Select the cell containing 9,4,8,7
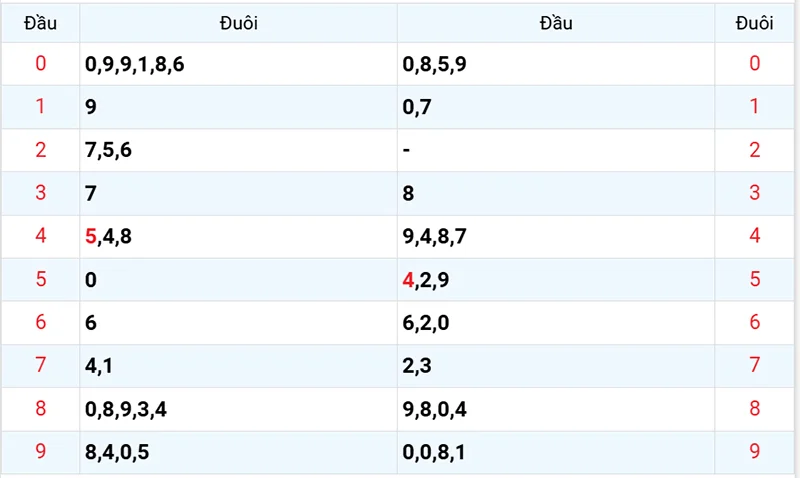 (x=434, y=237)
